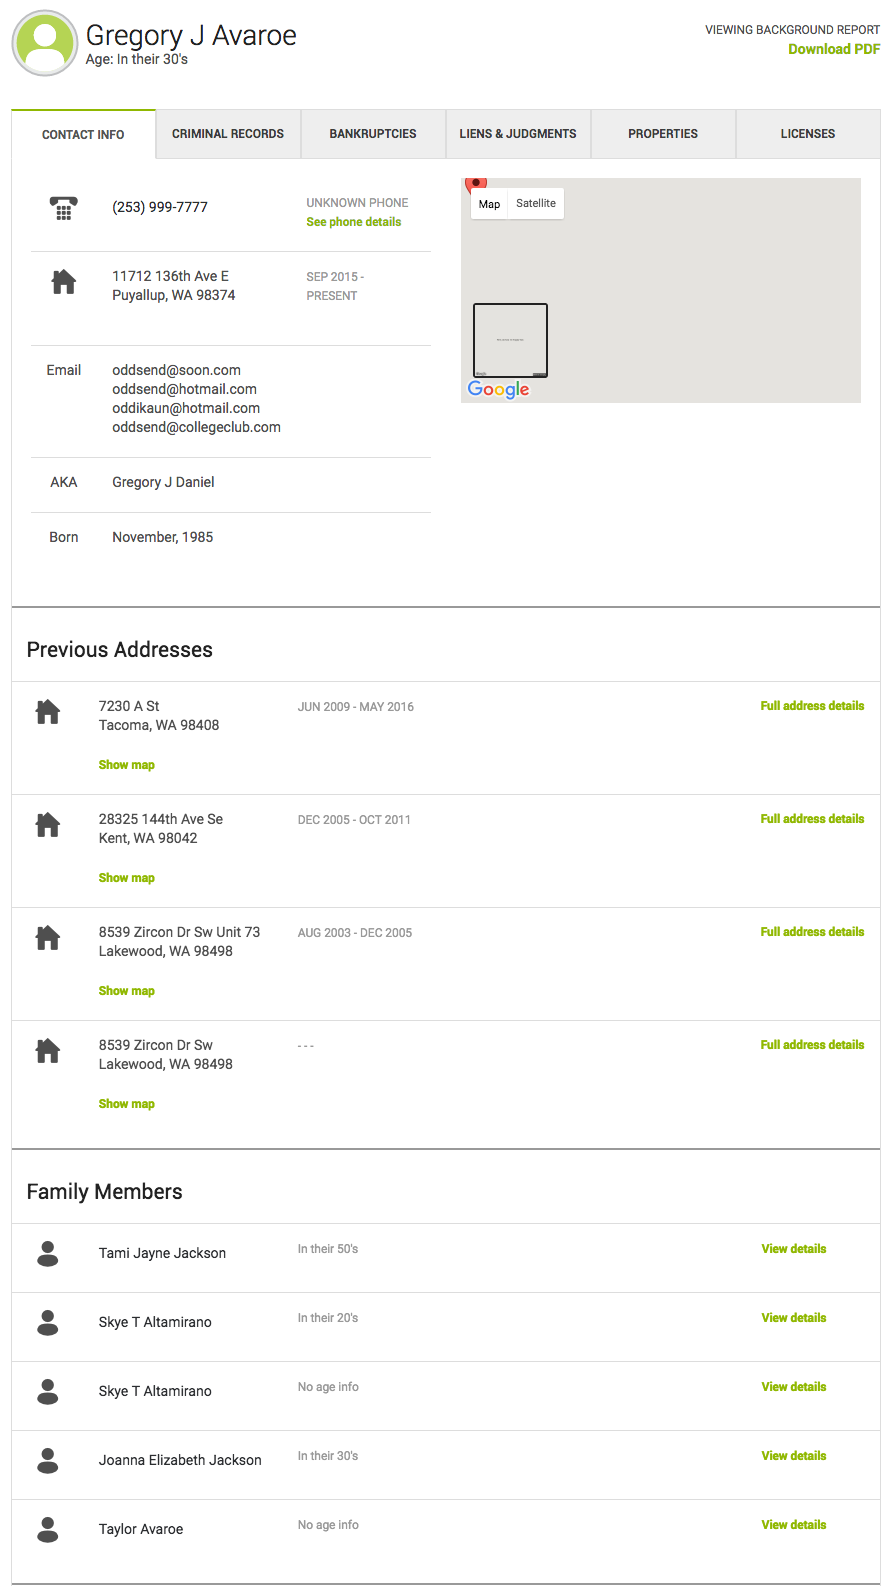
Task: Click the map overview inset thumbnail
Action: (x=510, y=340)
